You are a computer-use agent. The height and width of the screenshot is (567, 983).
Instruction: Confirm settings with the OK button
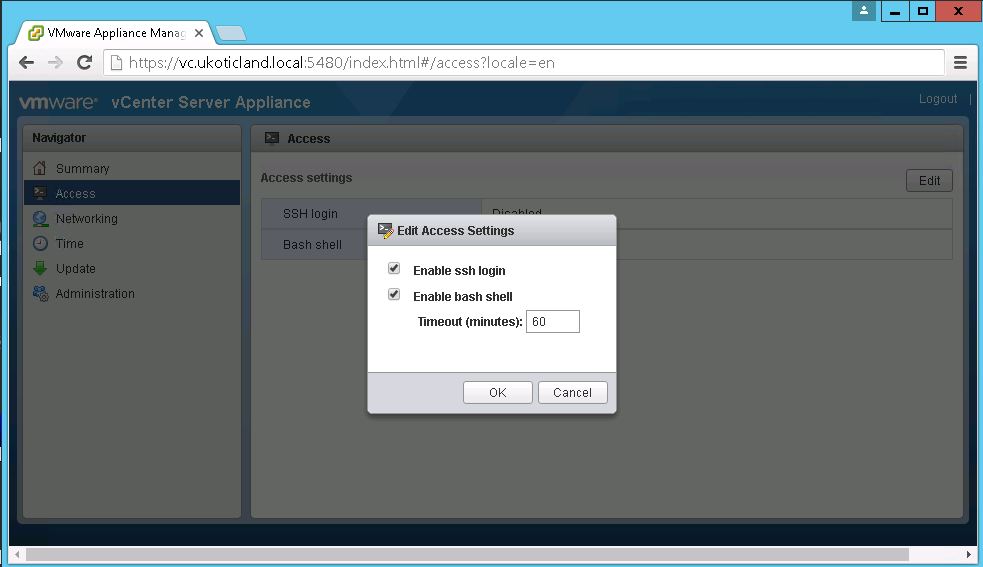(497, 393)
